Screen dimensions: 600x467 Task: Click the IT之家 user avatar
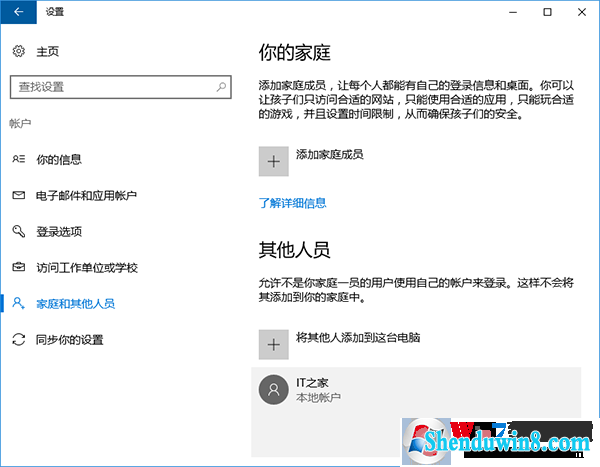pos(274,390)
